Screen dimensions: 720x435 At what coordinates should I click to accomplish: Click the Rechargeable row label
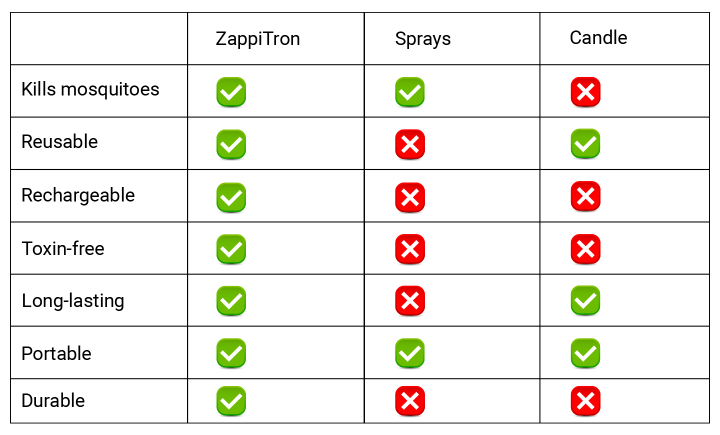tap(78, 196)
